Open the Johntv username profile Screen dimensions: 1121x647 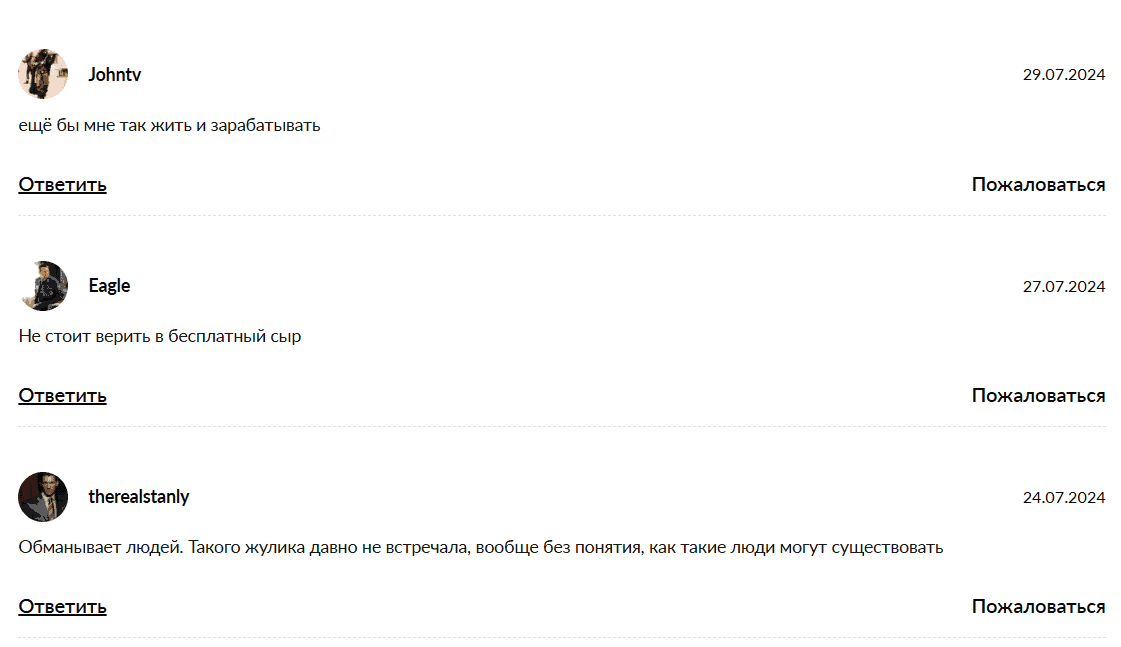click(114, 75)
